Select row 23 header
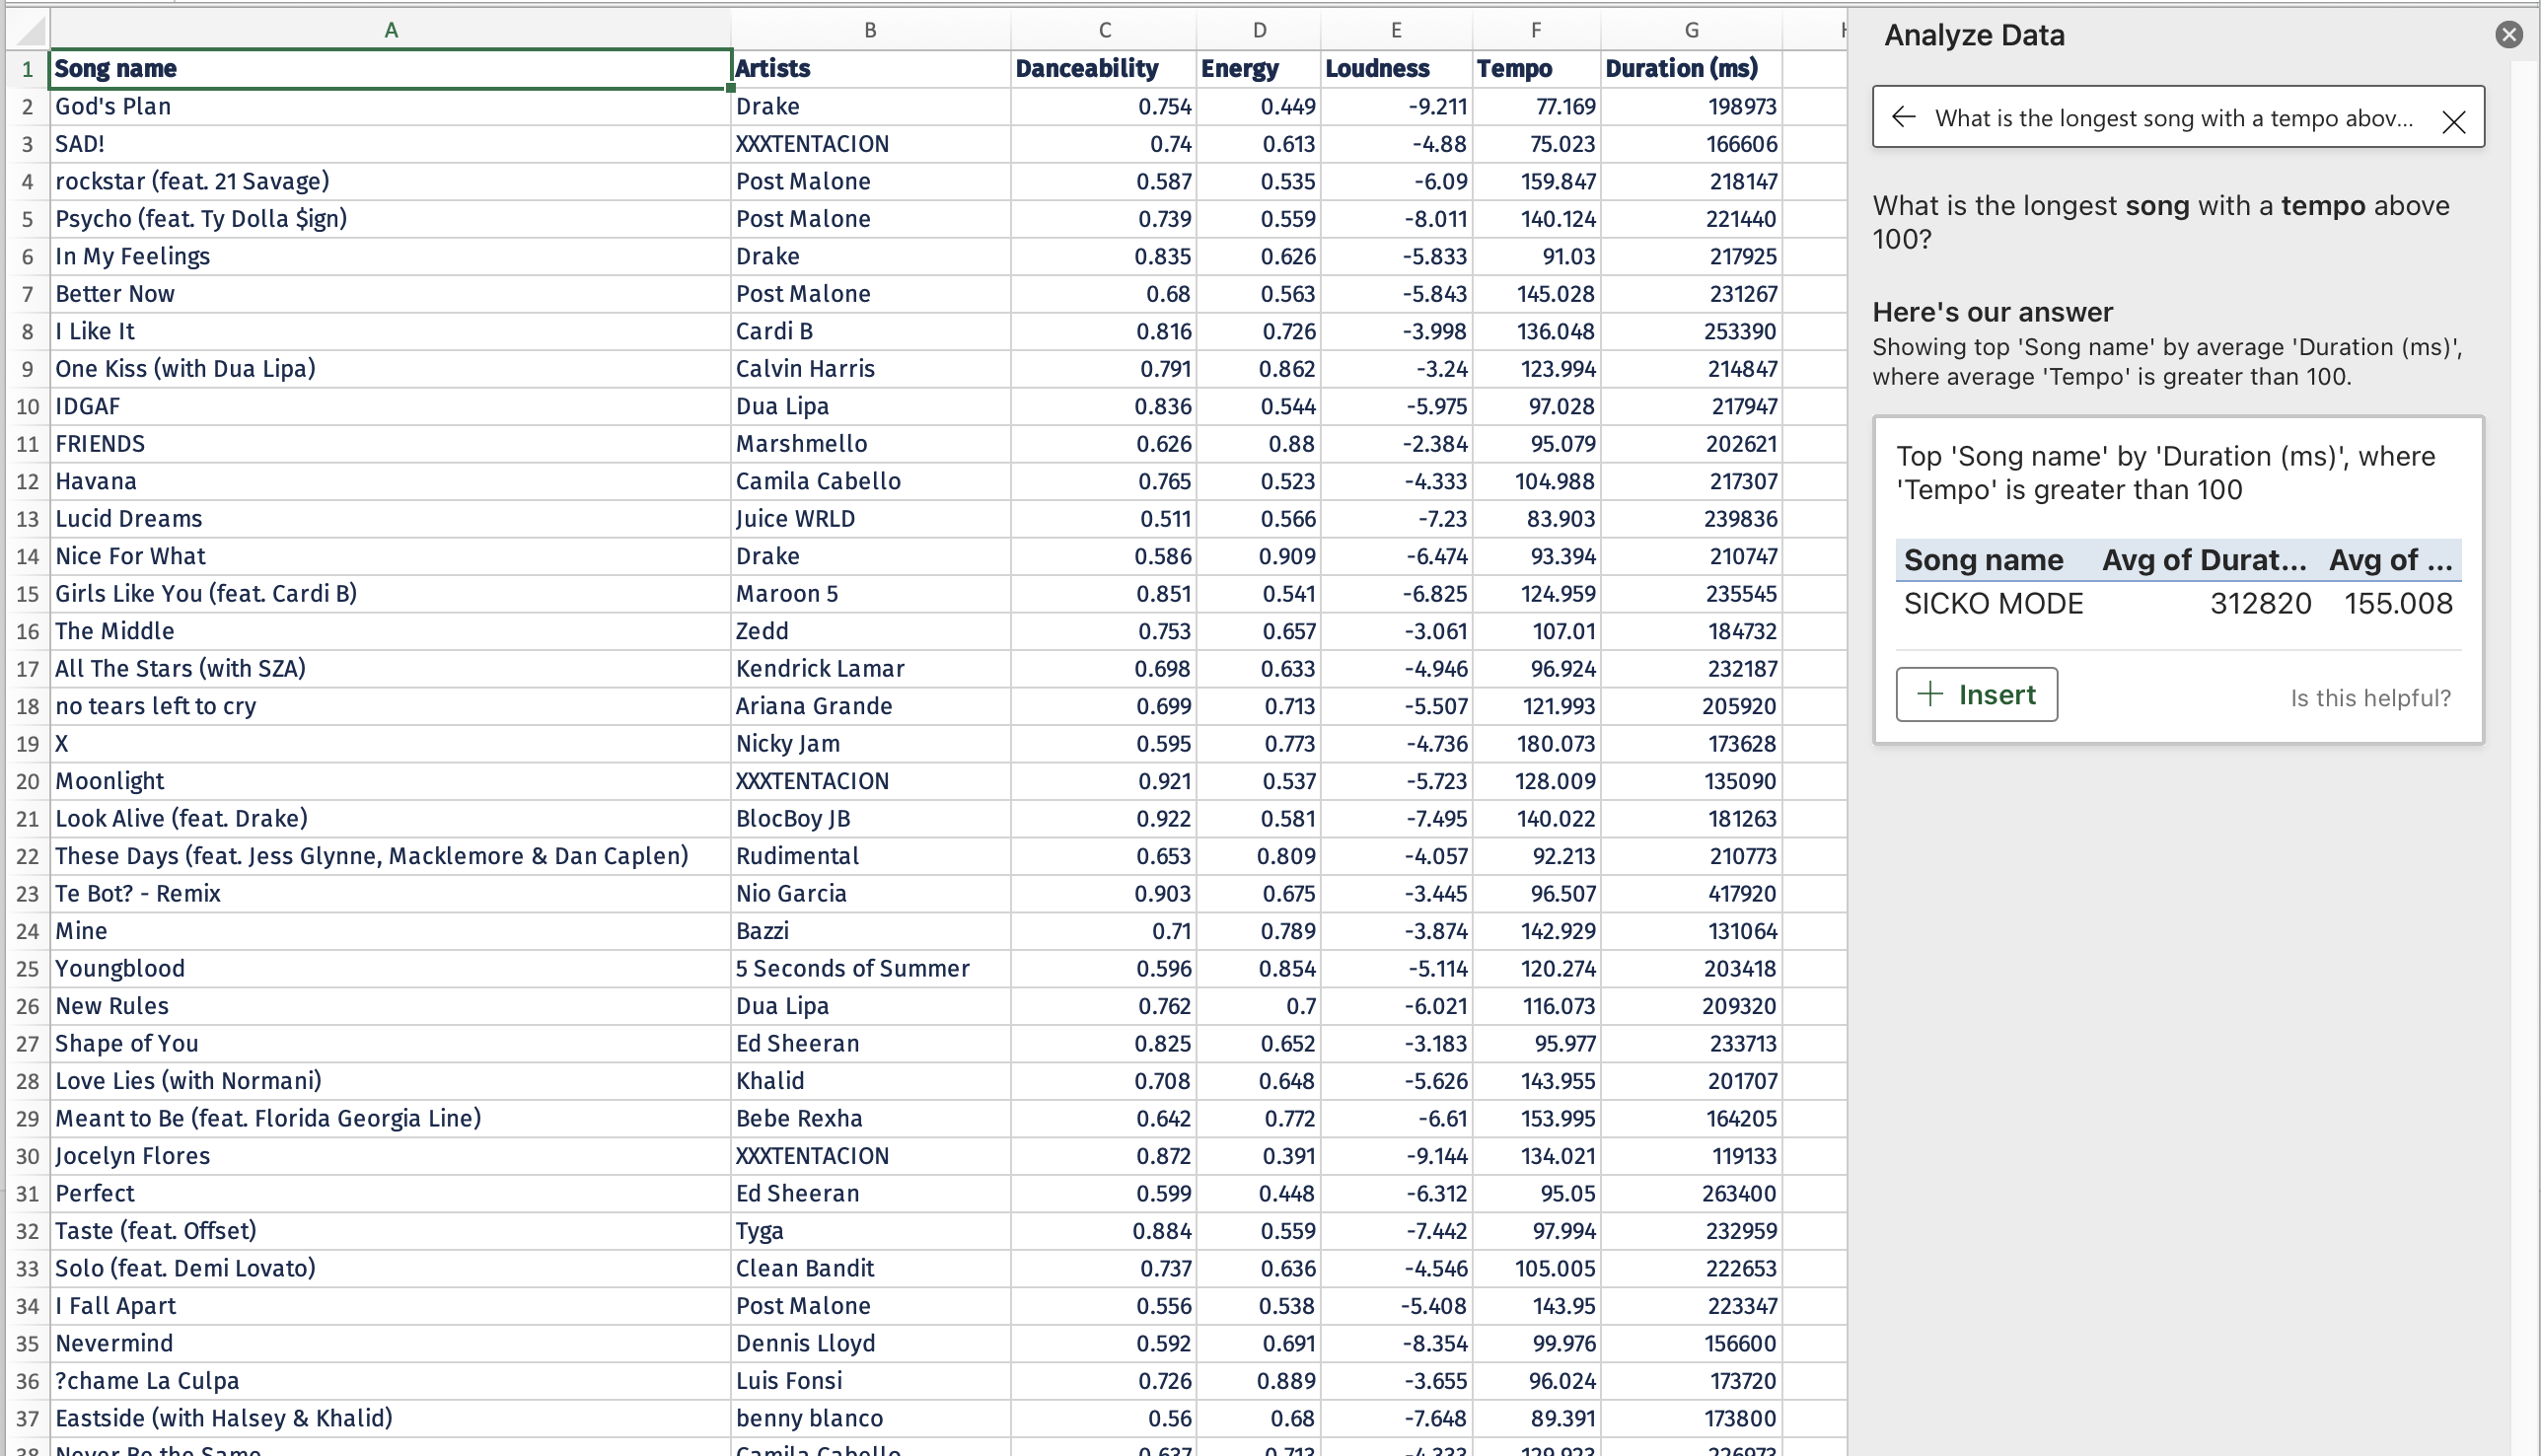2541x1456 pixels. pos(27,893)
